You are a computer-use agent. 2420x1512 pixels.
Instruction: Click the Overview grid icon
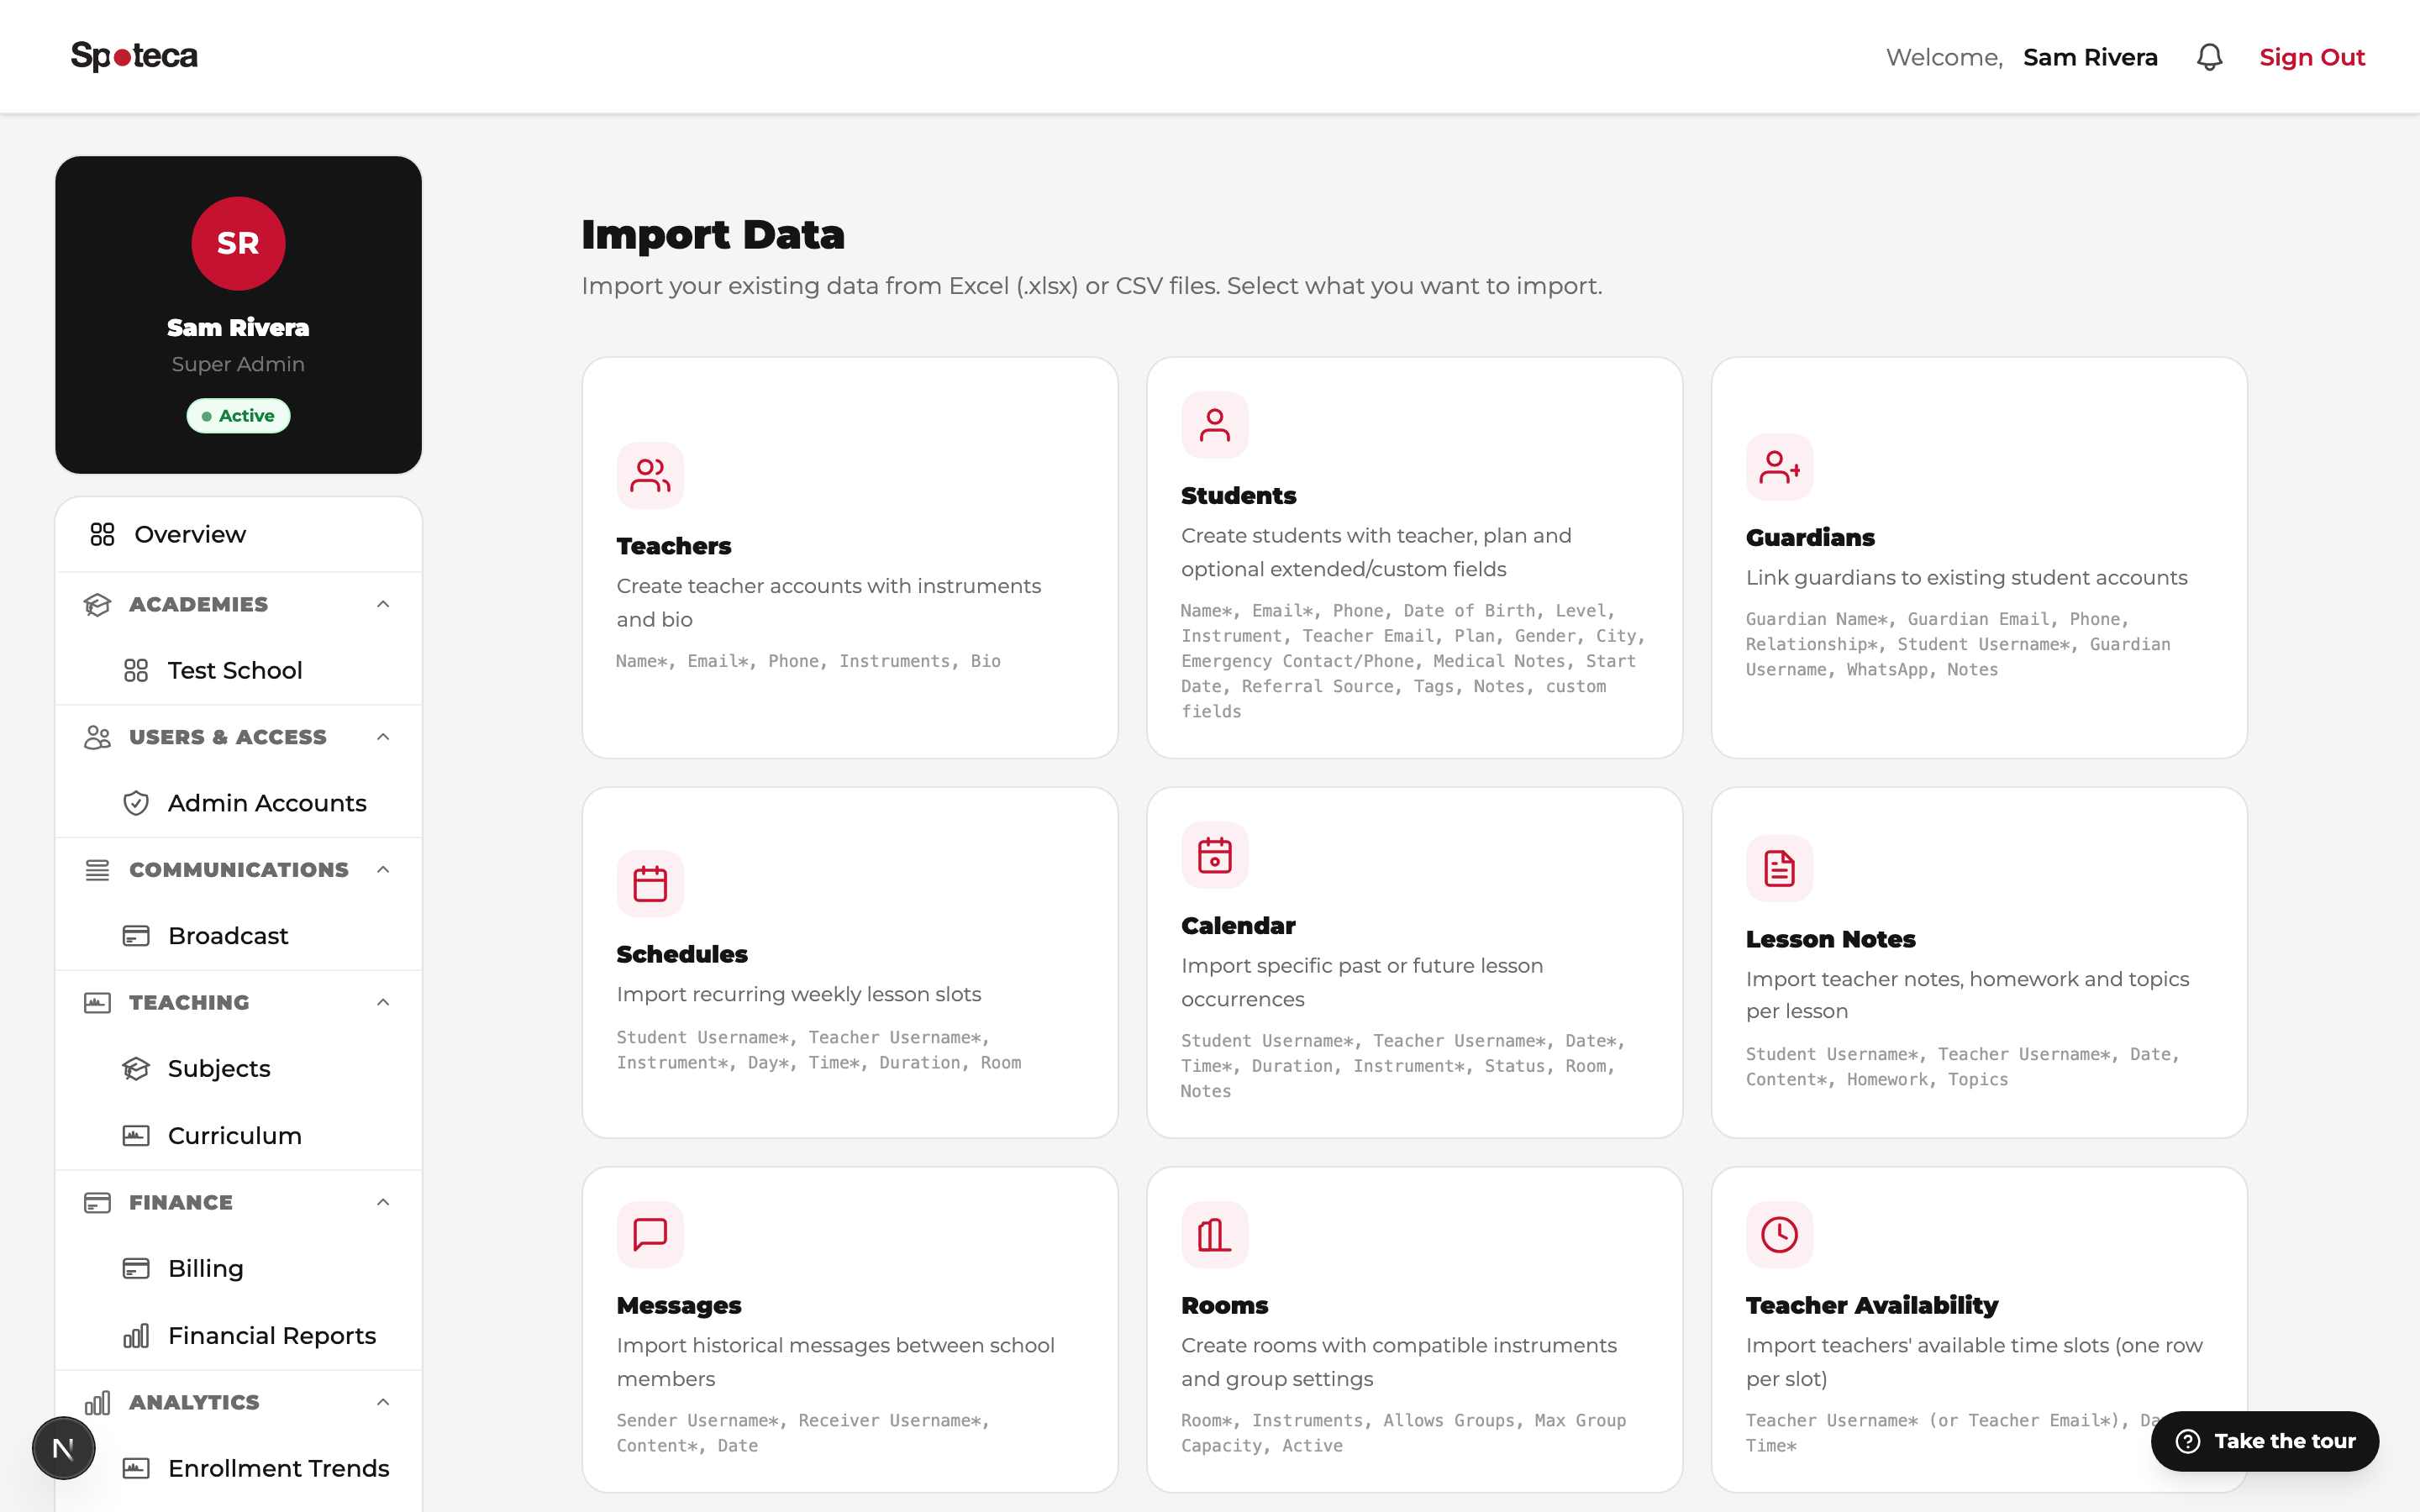pos(102,534)
